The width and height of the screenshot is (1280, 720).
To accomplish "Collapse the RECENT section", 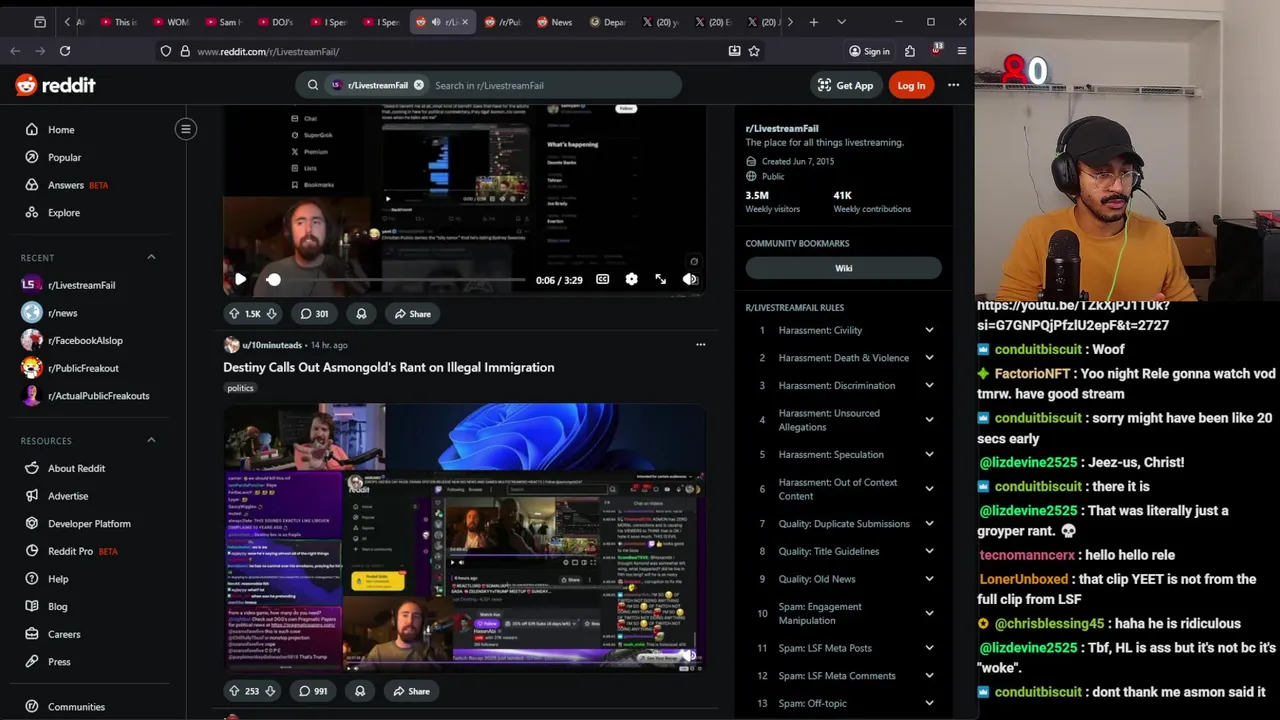I will pyautogui.click(x=151, y=258).
